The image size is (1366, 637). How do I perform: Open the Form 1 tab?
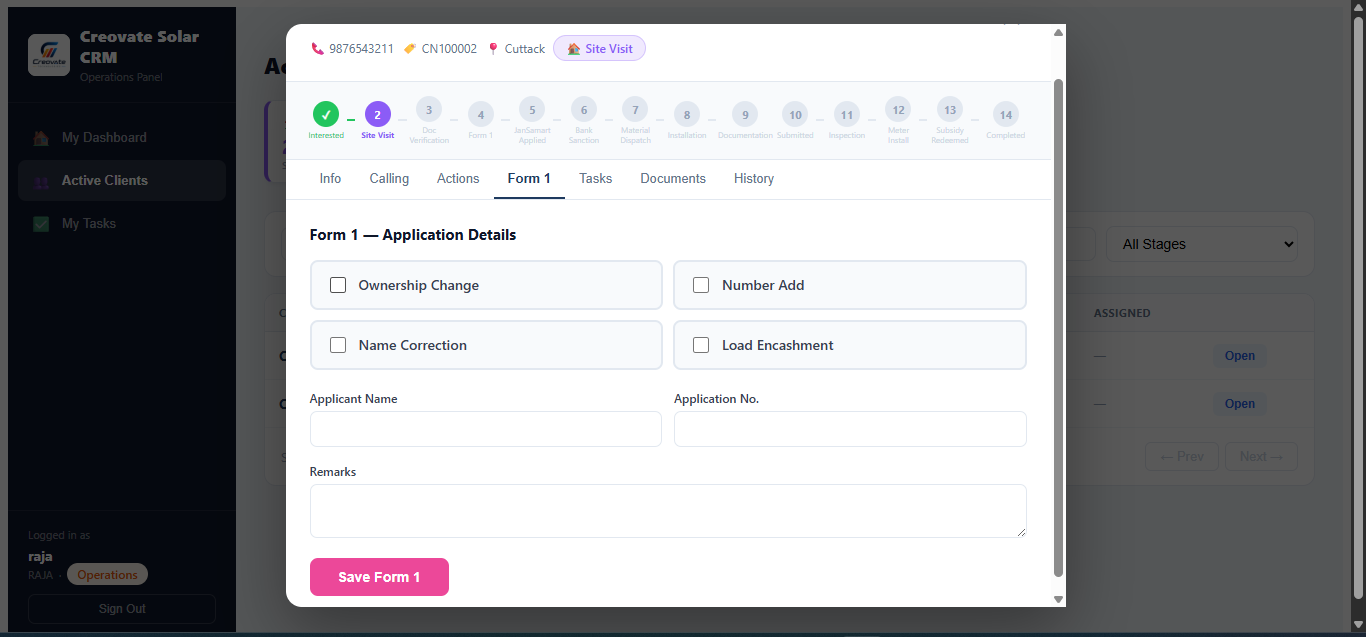(529, 179)
